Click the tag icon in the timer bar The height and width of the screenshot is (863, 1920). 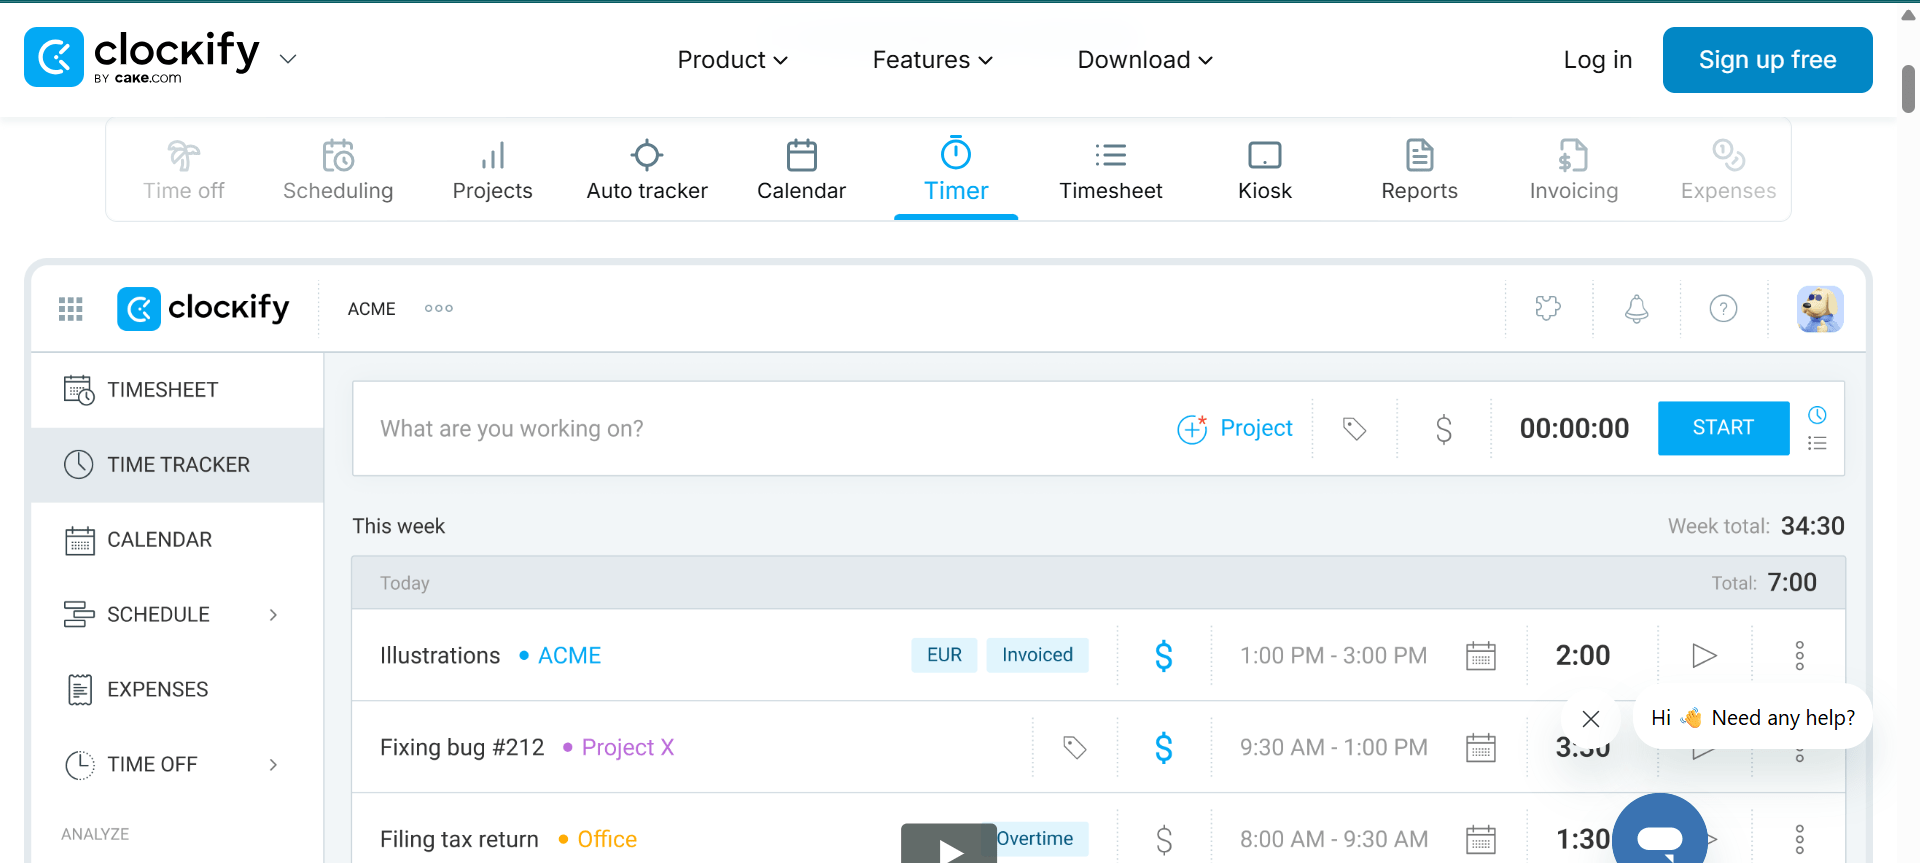click(x=1354, y=429)
